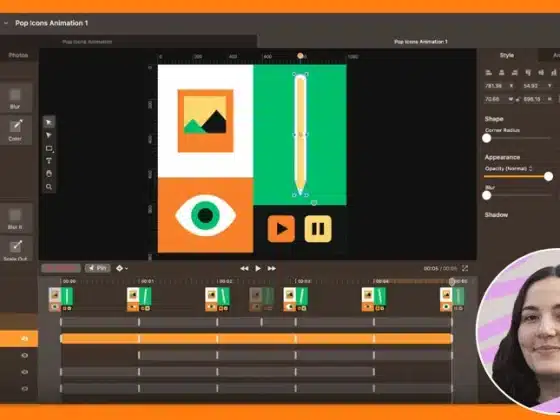This screenshot has width=560, height=420.
Task: Open the keyframe dropdown chevron
Action: [126, 269]
